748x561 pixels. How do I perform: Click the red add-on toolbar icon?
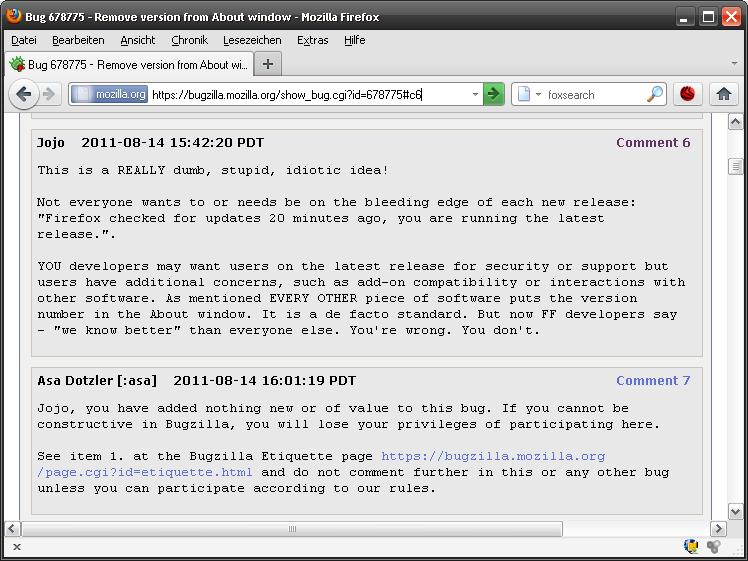point(687,94)
